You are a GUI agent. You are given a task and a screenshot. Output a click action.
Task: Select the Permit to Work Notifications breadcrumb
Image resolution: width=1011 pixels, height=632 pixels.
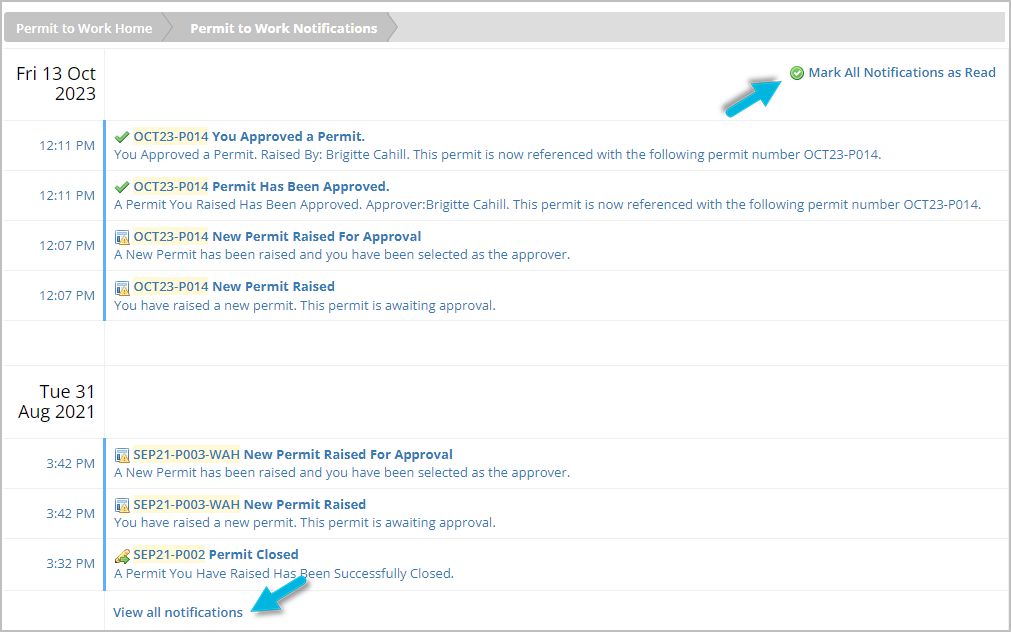[283, 28]
